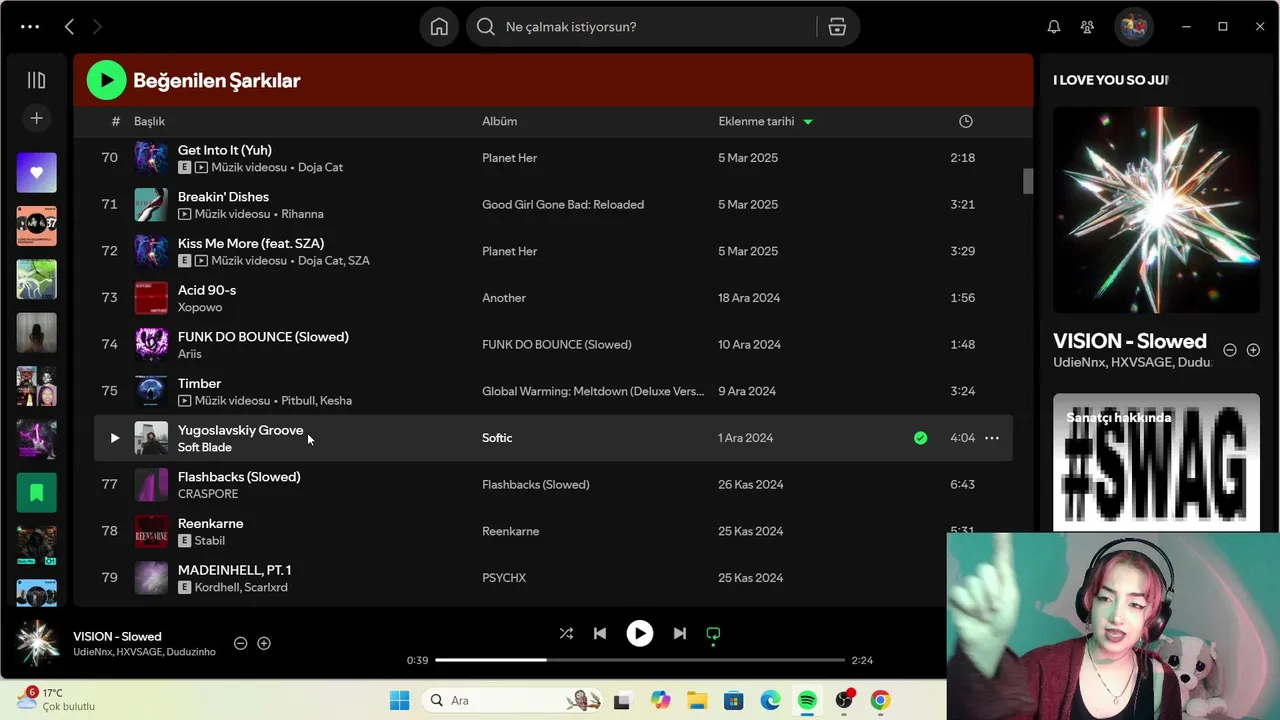The width and height of the screenshot is (1280, 720).
Task: Seek on the playback progress bar
Action: pos(640,660)
